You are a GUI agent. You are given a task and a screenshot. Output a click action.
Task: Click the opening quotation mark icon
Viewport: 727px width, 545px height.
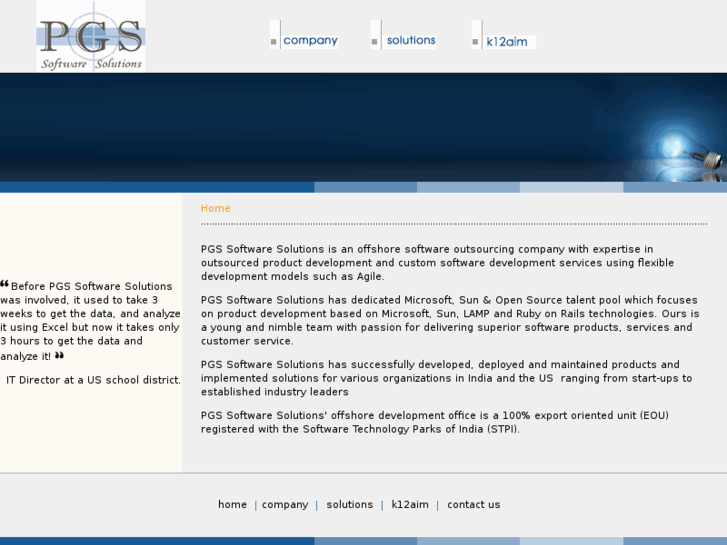[5, 284]
